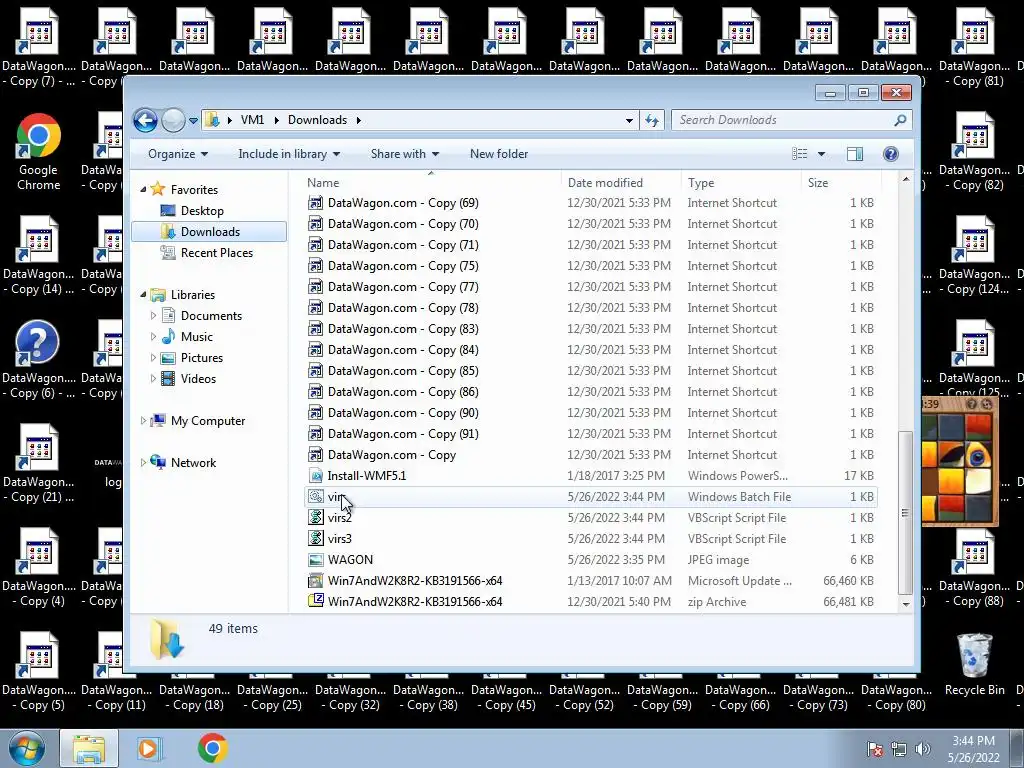Click the file list scrollbar thumb
Viewport: 1024px width, 768px height.
(905, 512)
